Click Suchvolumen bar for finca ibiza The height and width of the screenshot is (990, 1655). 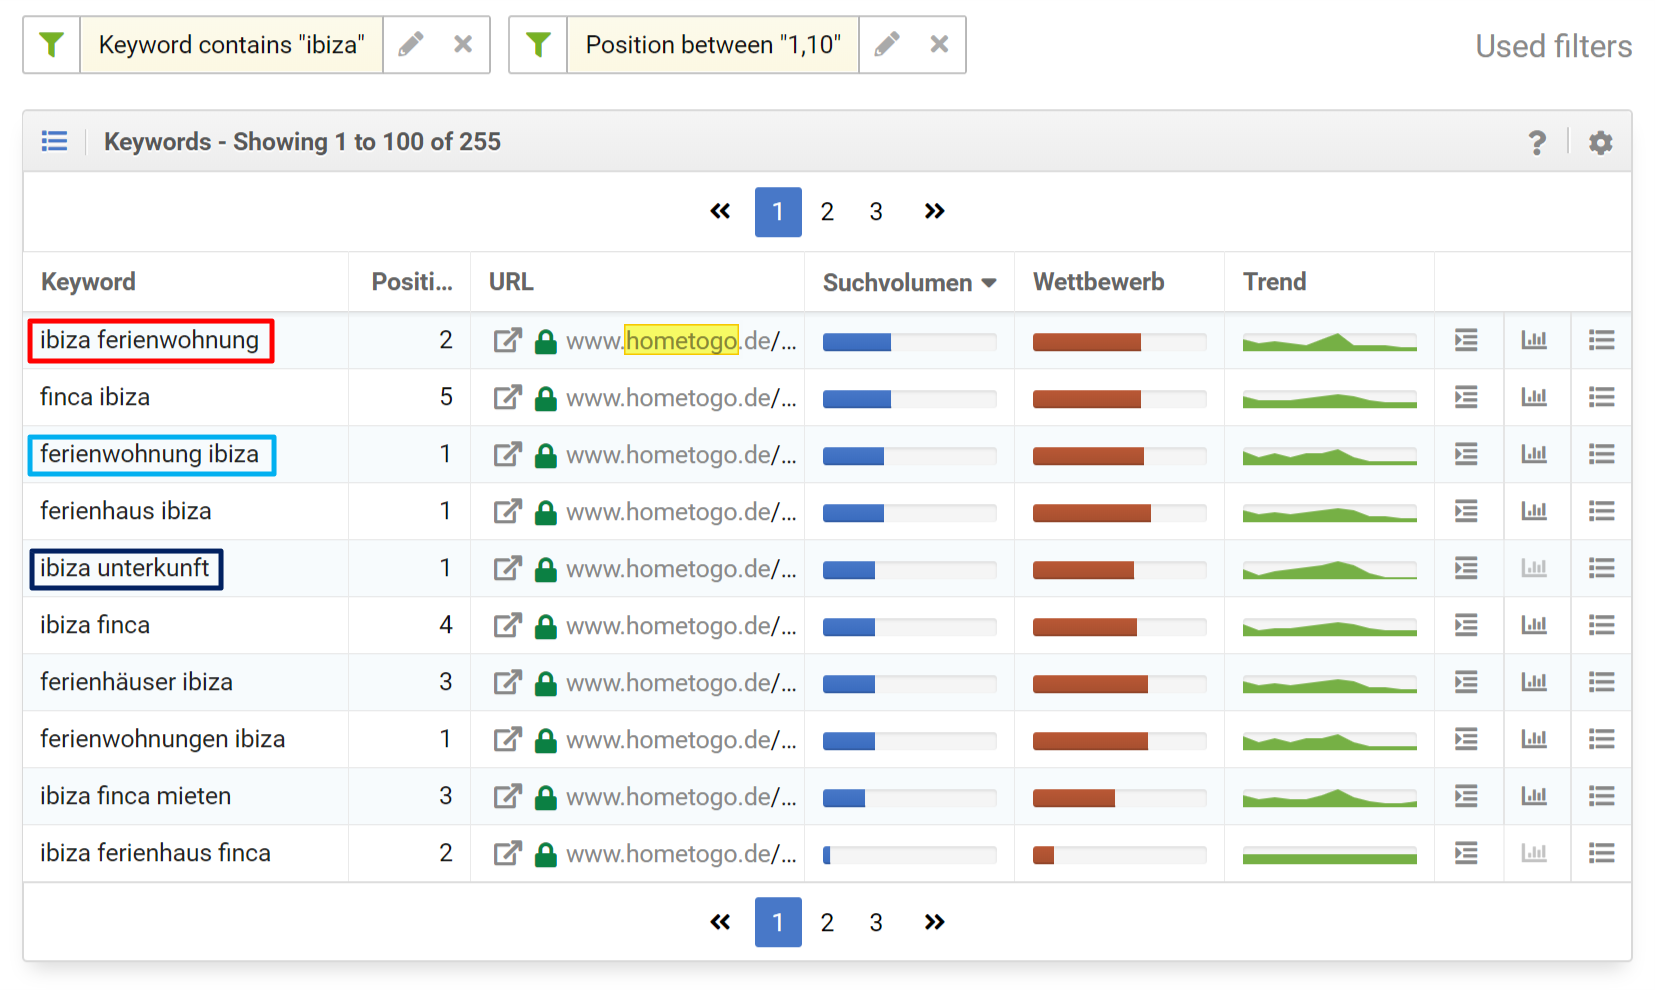point(909,399)
